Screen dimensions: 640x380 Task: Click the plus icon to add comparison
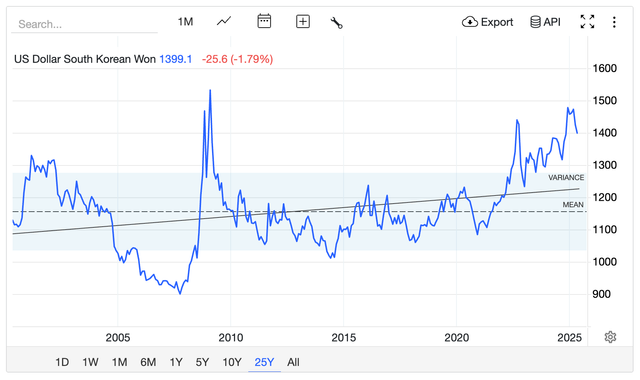click(x=303, y=21)
